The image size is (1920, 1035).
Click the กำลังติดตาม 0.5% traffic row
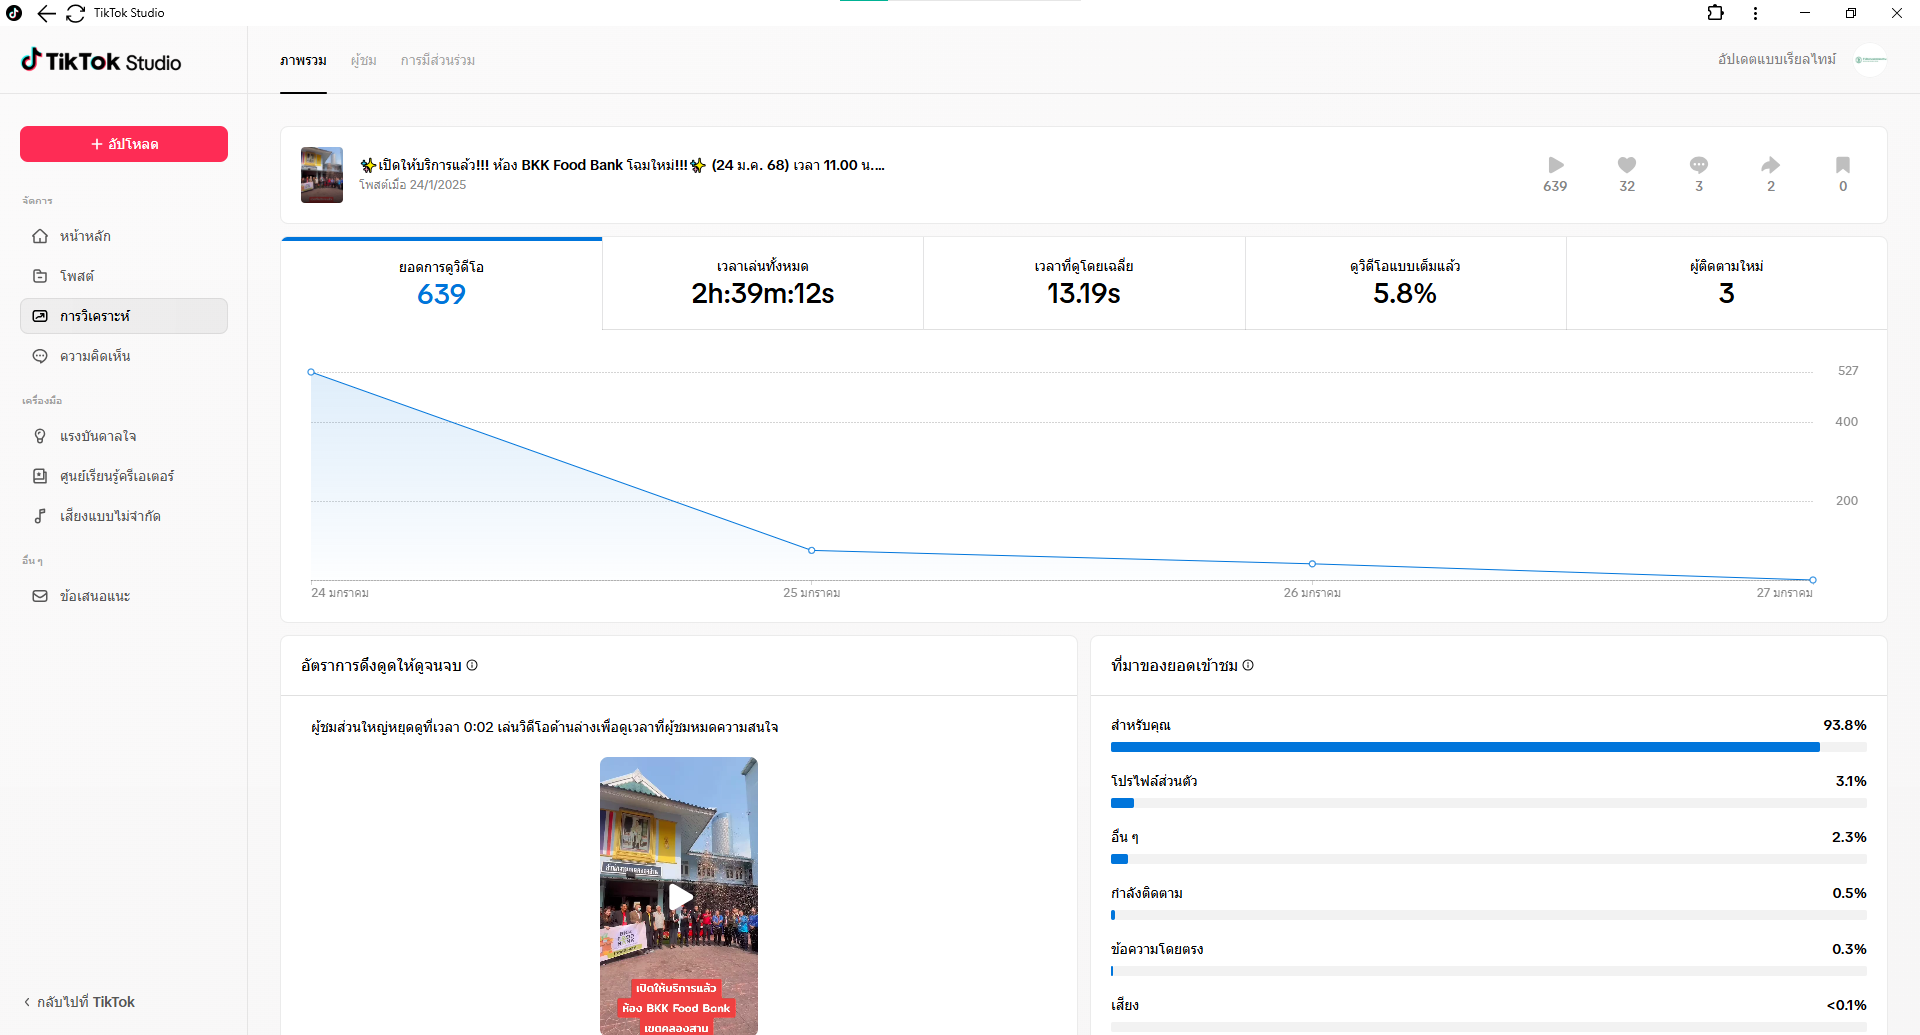click(x=1488, y=903)
